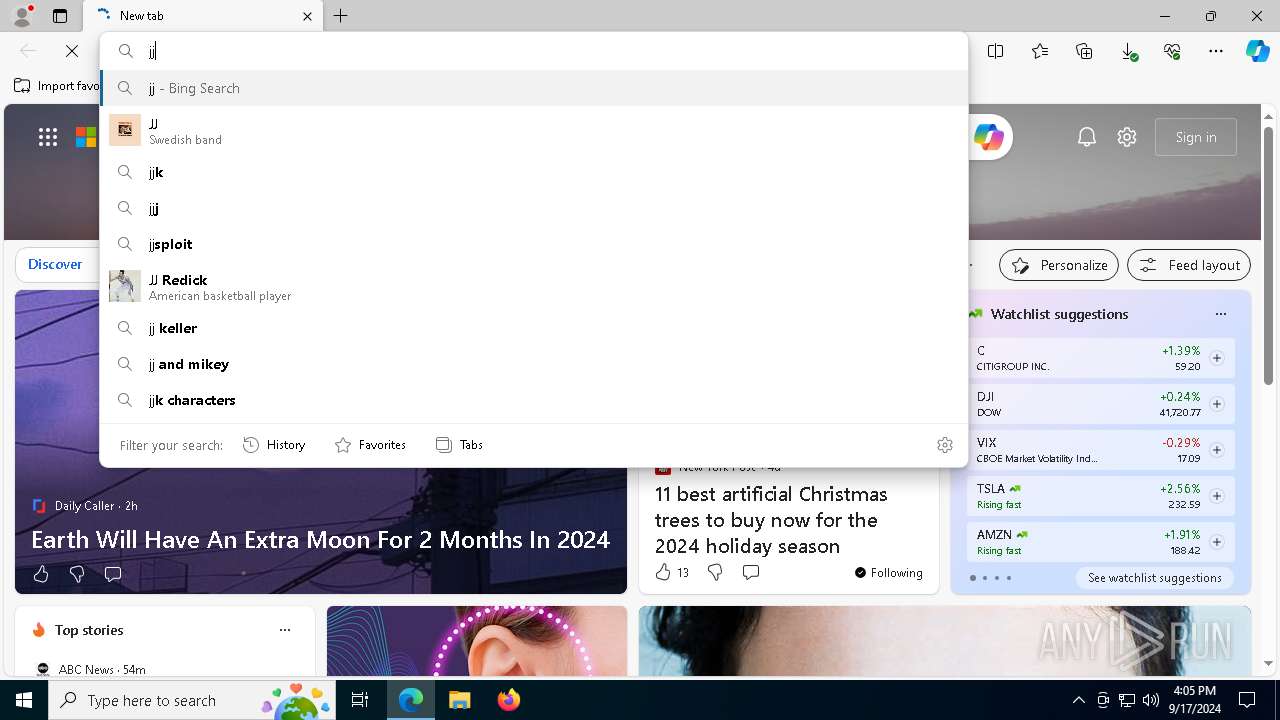The image size is (1280, 720).
Task: Select the 'jj and mikey' suggestion
Action: pos(534,364)
